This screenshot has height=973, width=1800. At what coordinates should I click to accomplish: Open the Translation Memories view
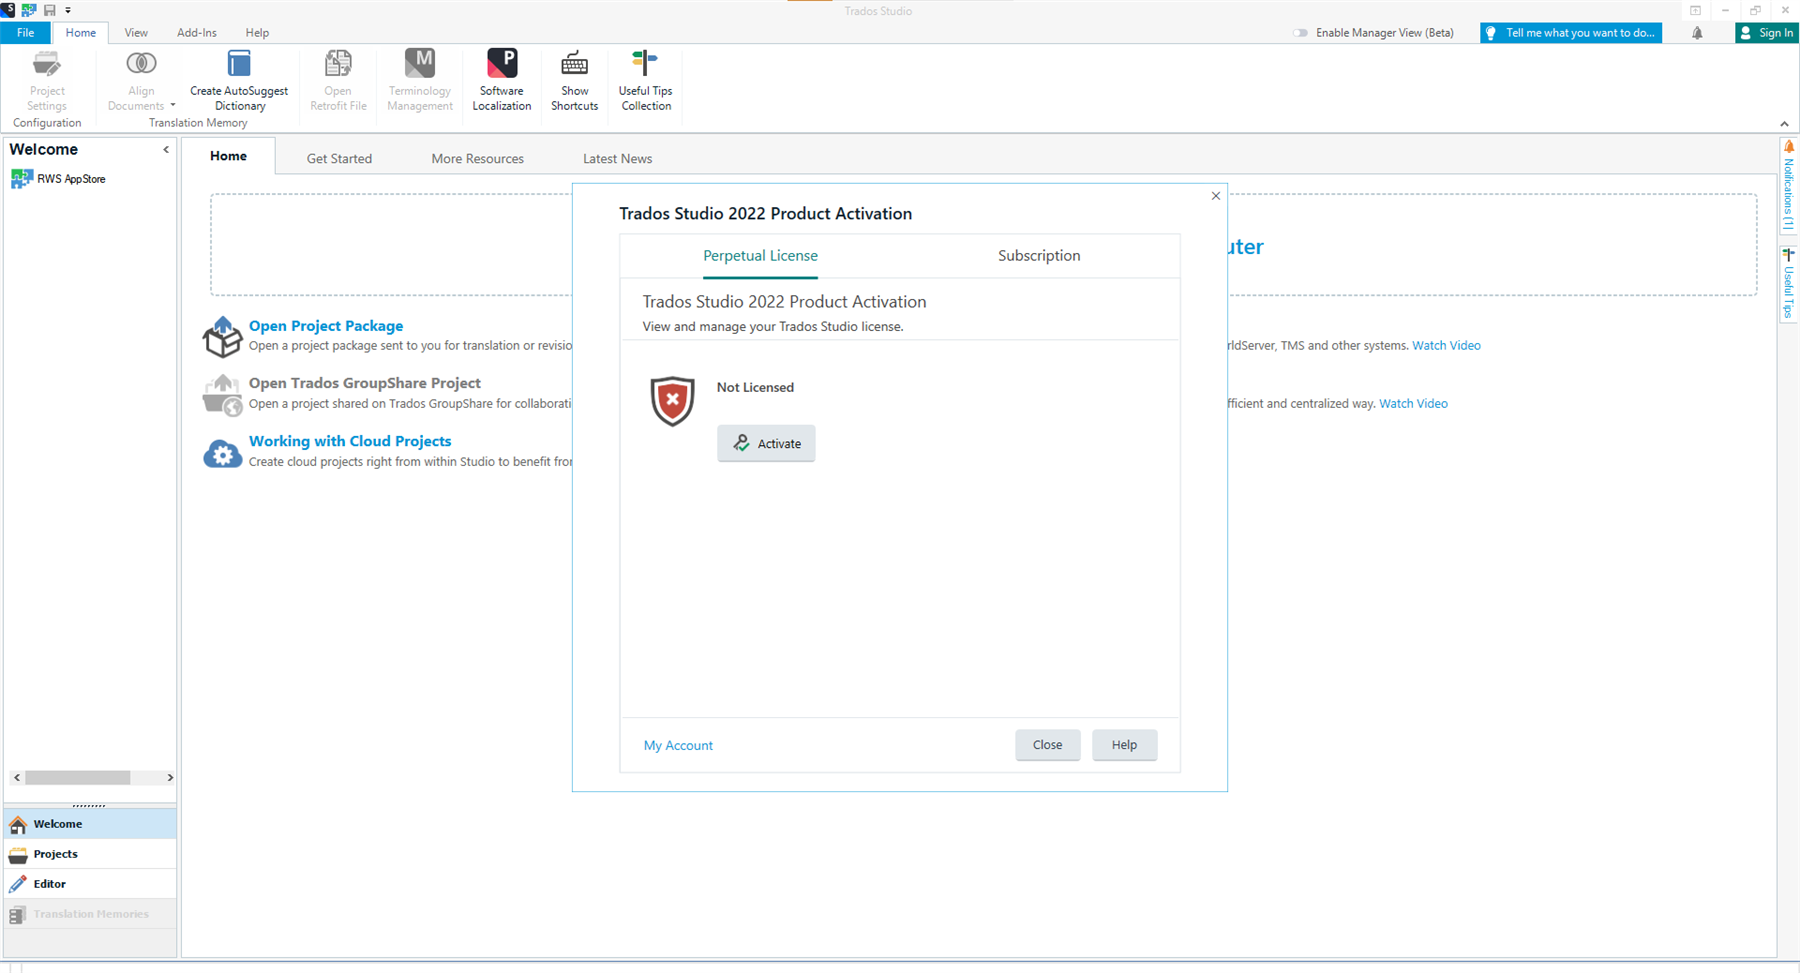pos(90,914)
